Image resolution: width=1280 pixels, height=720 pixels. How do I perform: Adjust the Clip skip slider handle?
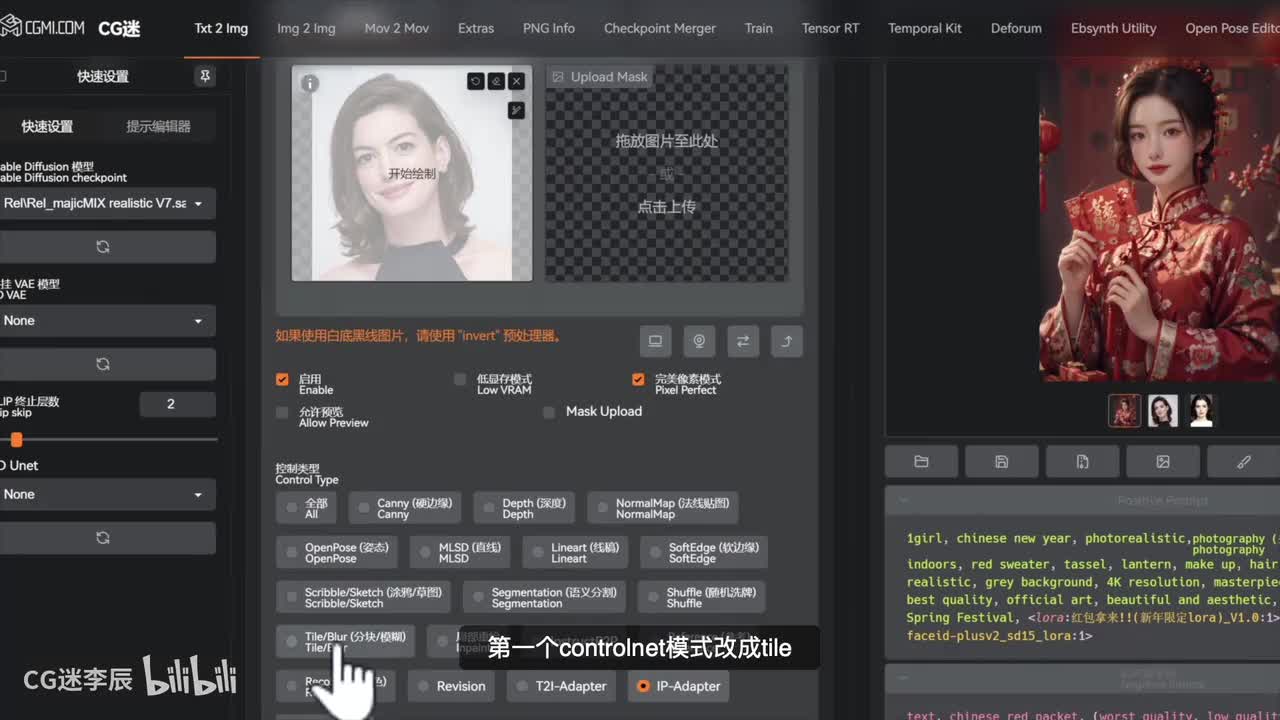[x=16, y=439]
